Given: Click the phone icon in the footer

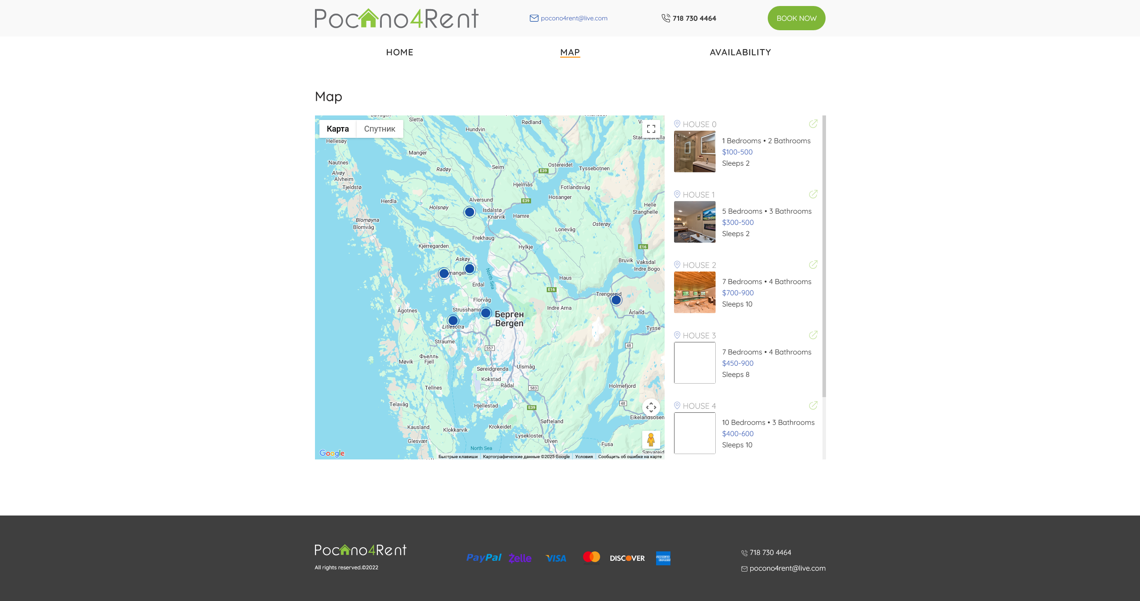Looking at the screenshot, I should point(742,552).
